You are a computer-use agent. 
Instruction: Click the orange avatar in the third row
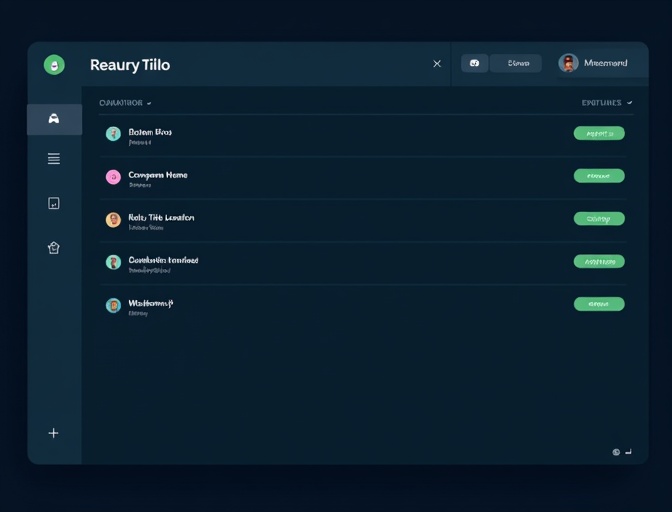[113, 219]
